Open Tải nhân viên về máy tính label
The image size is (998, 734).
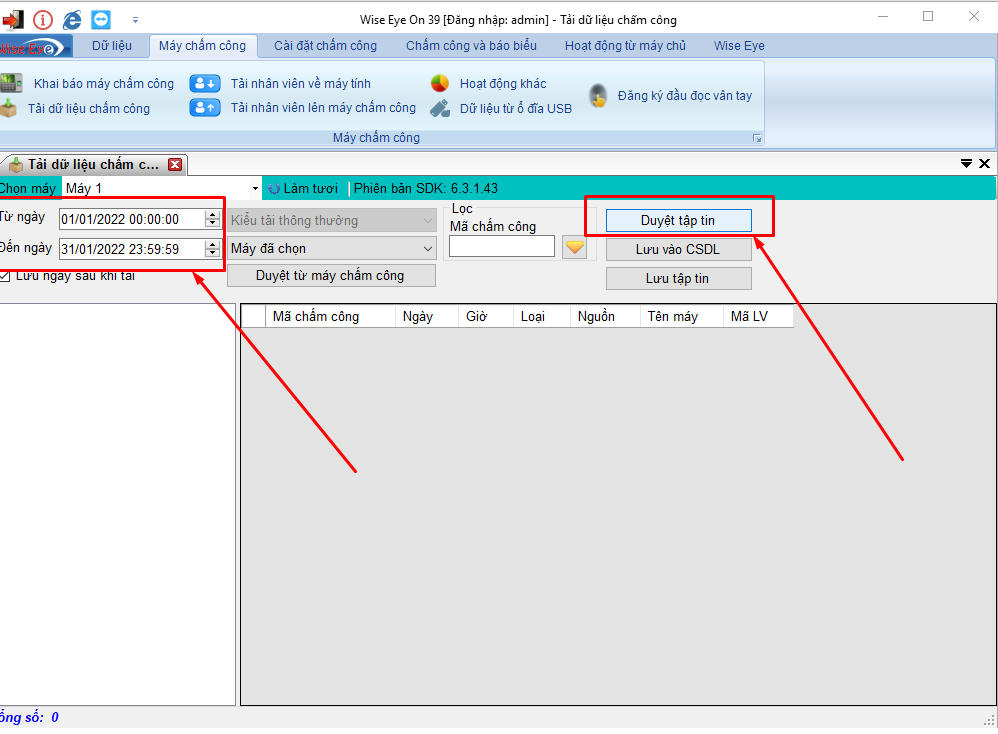[300, 83]
